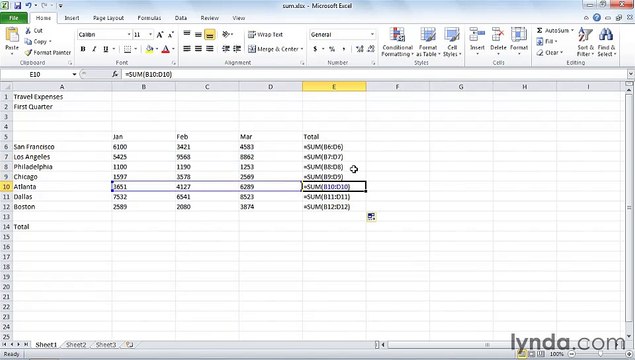Decrease Decimal places
Image resolution: width=635 pixels, height=360 pixels.
point(371,49)
